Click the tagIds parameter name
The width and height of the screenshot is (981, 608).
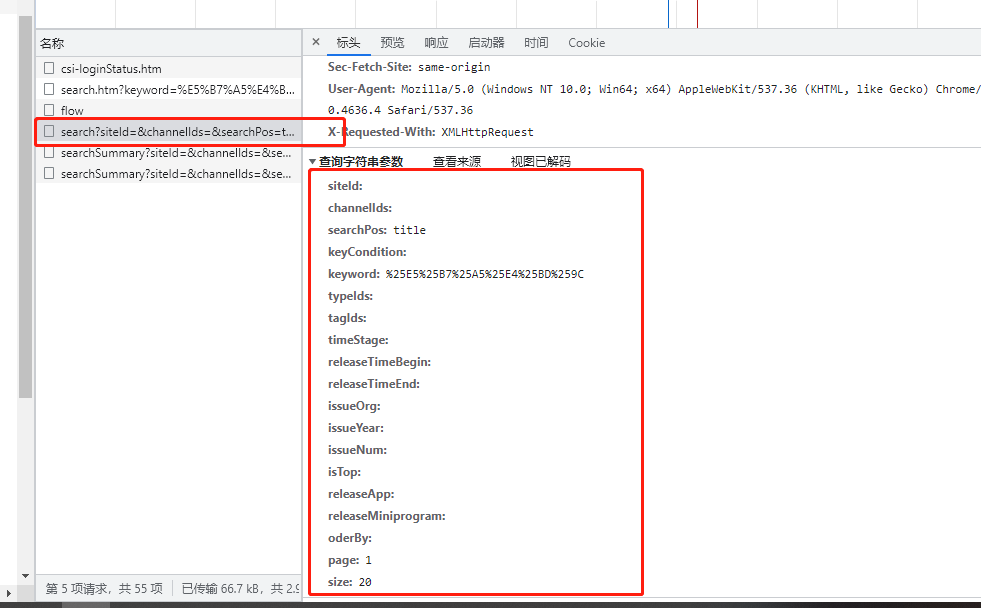point(347,318)
